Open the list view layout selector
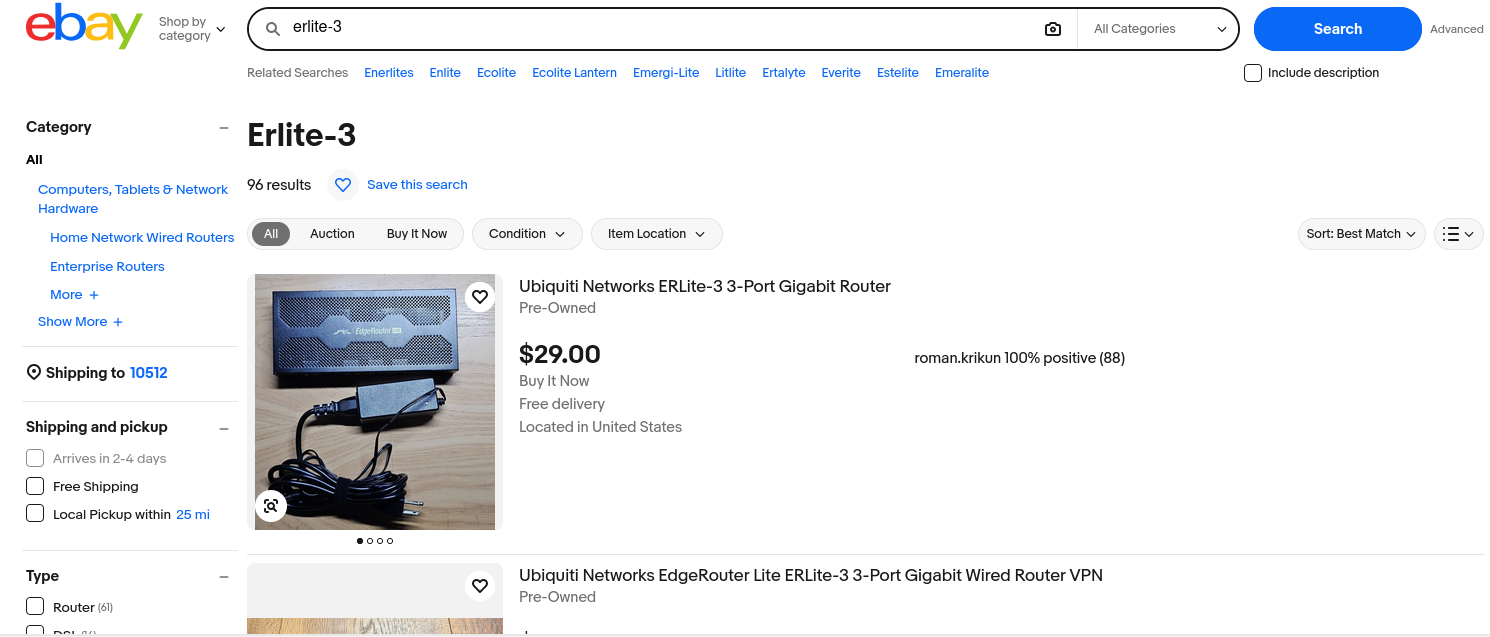This screenshot has width=1490, height=637. pos(1458,234)
